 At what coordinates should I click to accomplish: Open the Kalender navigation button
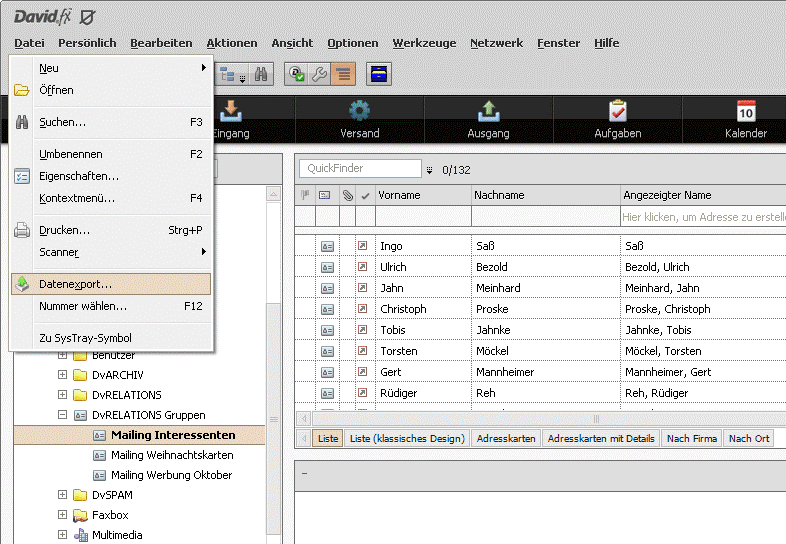(746, 119)
